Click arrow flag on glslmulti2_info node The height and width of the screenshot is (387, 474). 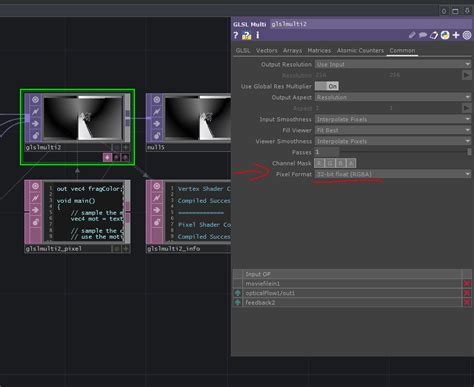click(157, 210)
